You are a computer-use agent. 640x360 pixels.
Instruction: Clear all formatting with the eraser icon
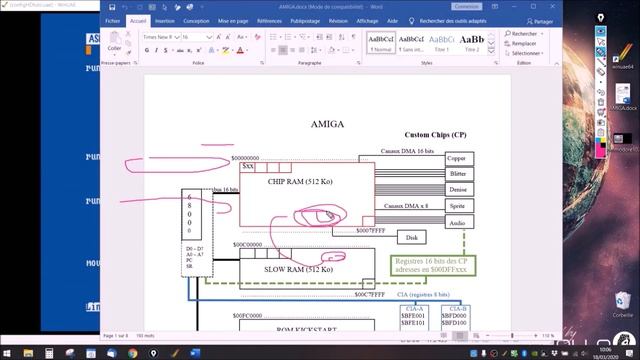point(257,37)
